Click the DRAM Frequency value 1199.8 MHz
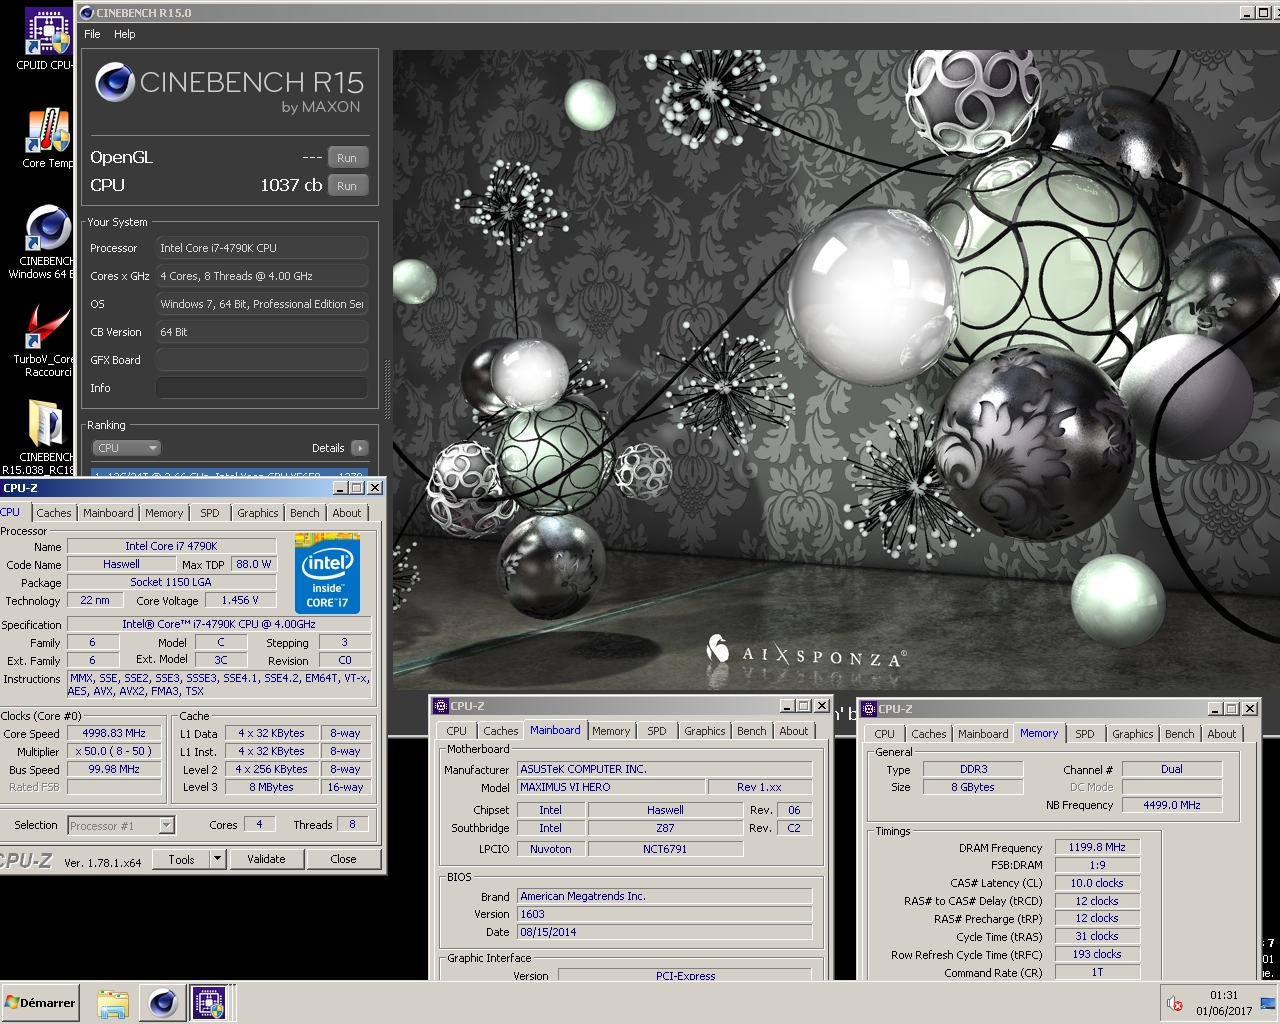This screenshot has width=1280, height=1024. tap(1097, 847)
